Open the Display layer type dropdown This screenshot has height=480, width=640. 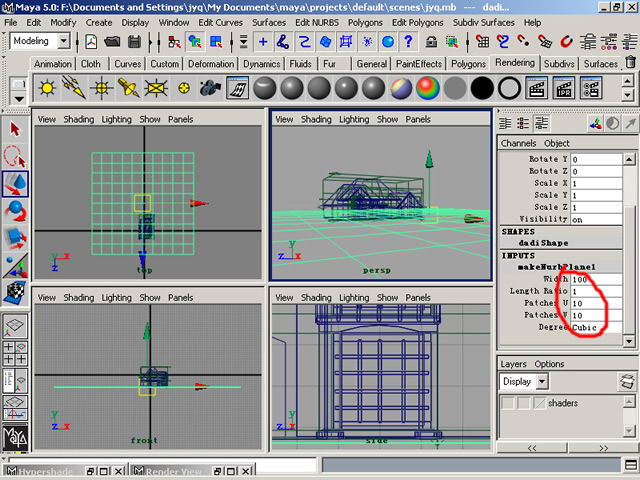542,382
